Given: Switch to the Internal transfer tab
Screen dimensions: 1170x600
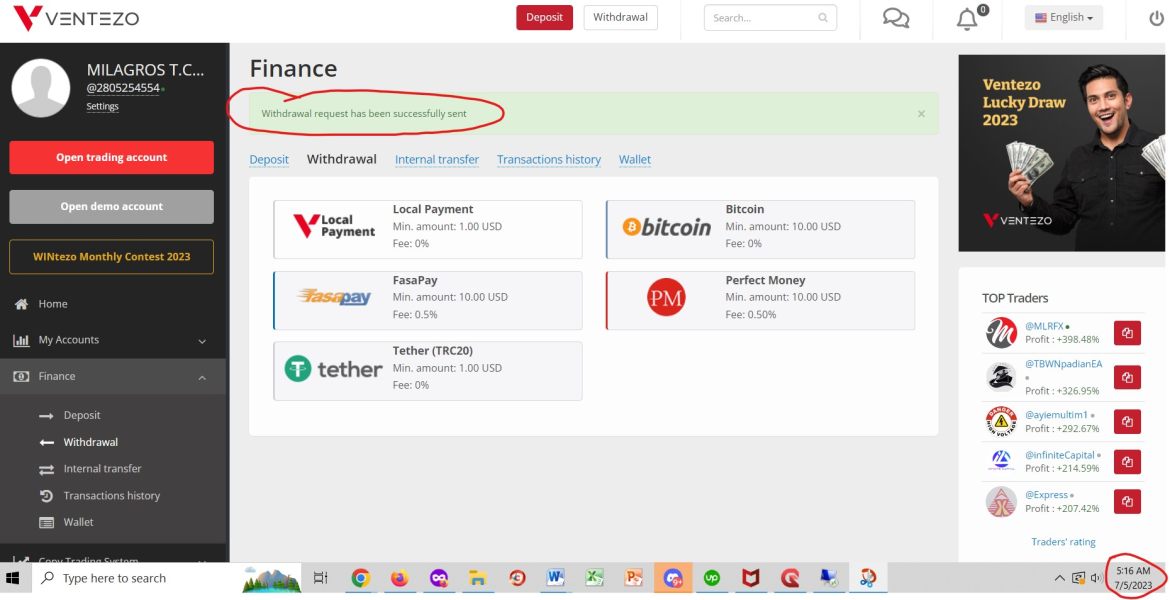Looking at the screenshot, I should click(437, 159).
